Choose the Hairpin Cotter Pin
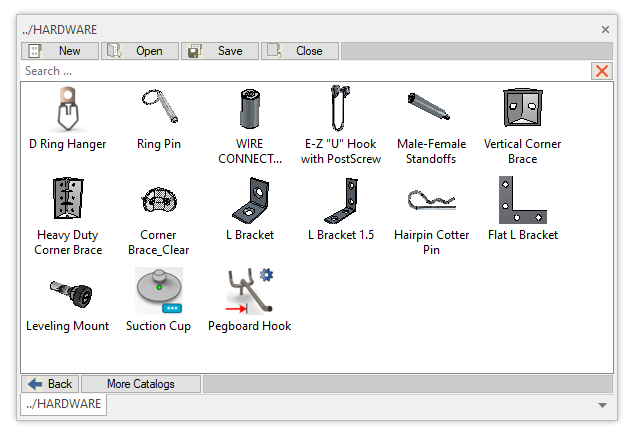Viewport: 642px width, 432px height. click(x=431, y=201)
